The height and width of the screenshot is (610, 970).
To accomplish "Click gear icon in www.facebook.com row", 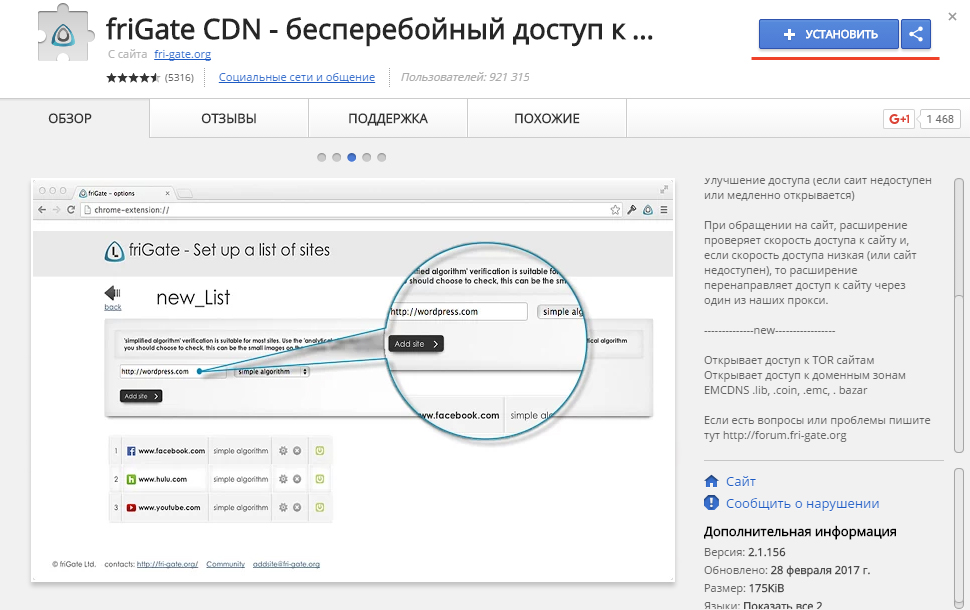I will click(283, 450).
